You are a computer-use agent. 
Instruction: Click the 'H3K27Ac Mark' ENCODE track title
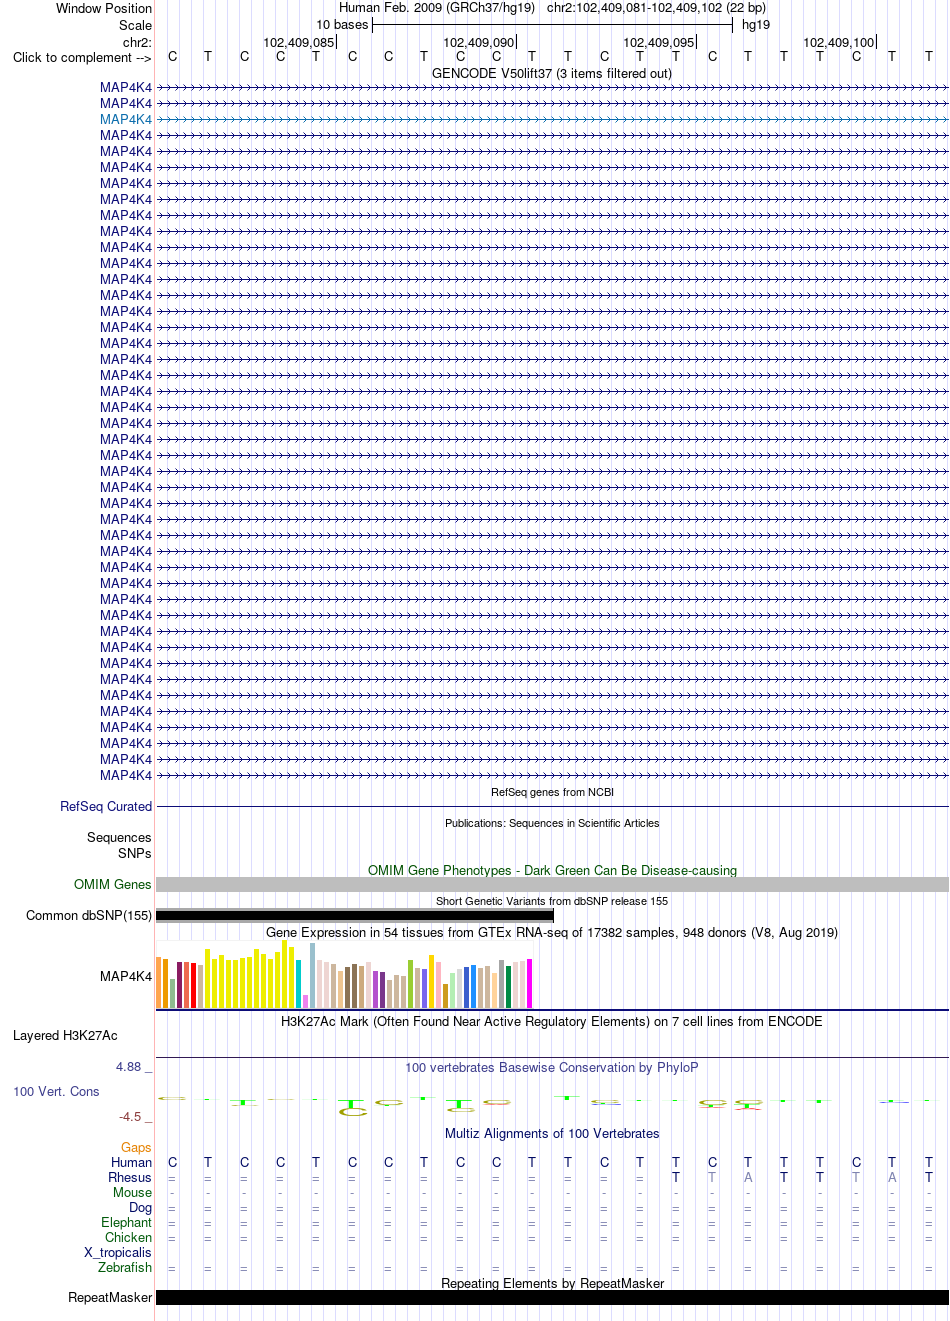pyautogui.click(x=552, y=1021)
